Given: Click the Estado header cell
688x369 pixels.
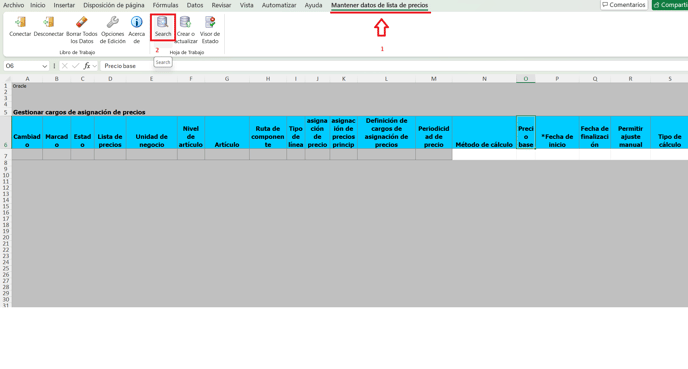Looking at the screenshot, I should tap(82, 133).
